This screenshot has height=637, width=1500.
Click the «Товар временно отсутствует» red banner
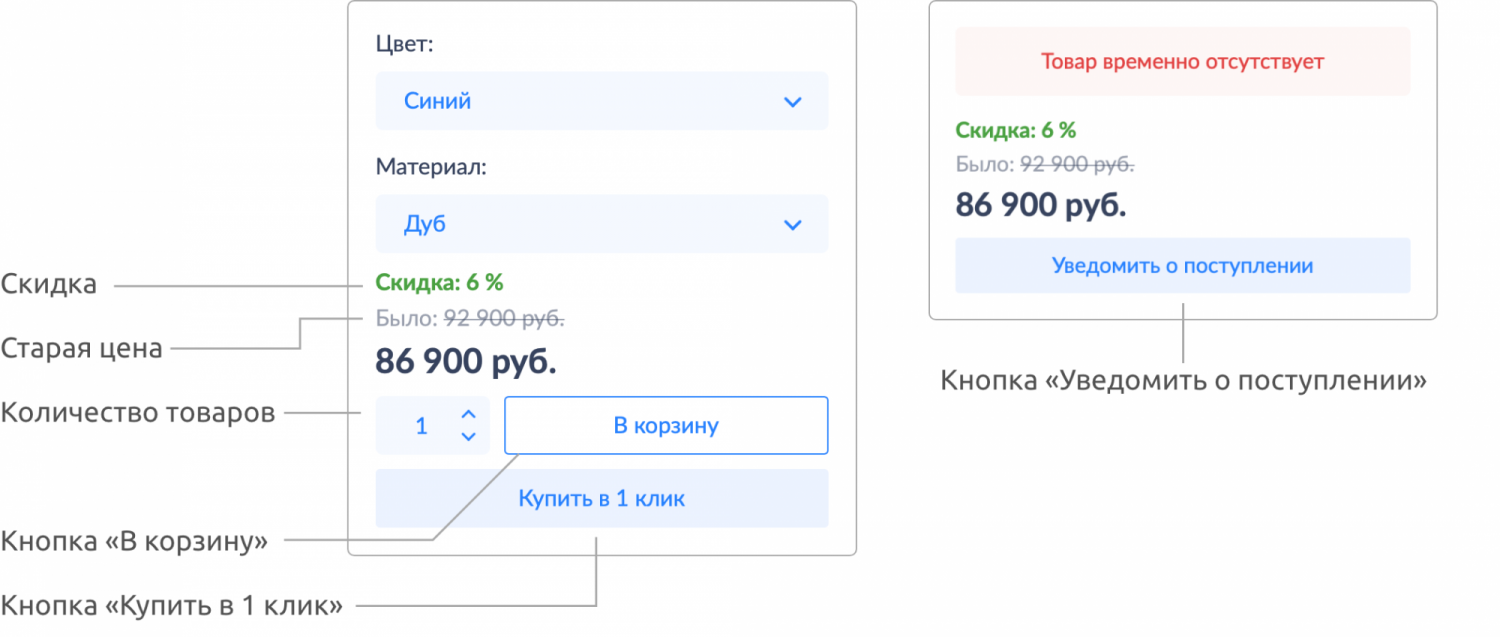[x=1182, y=62]
